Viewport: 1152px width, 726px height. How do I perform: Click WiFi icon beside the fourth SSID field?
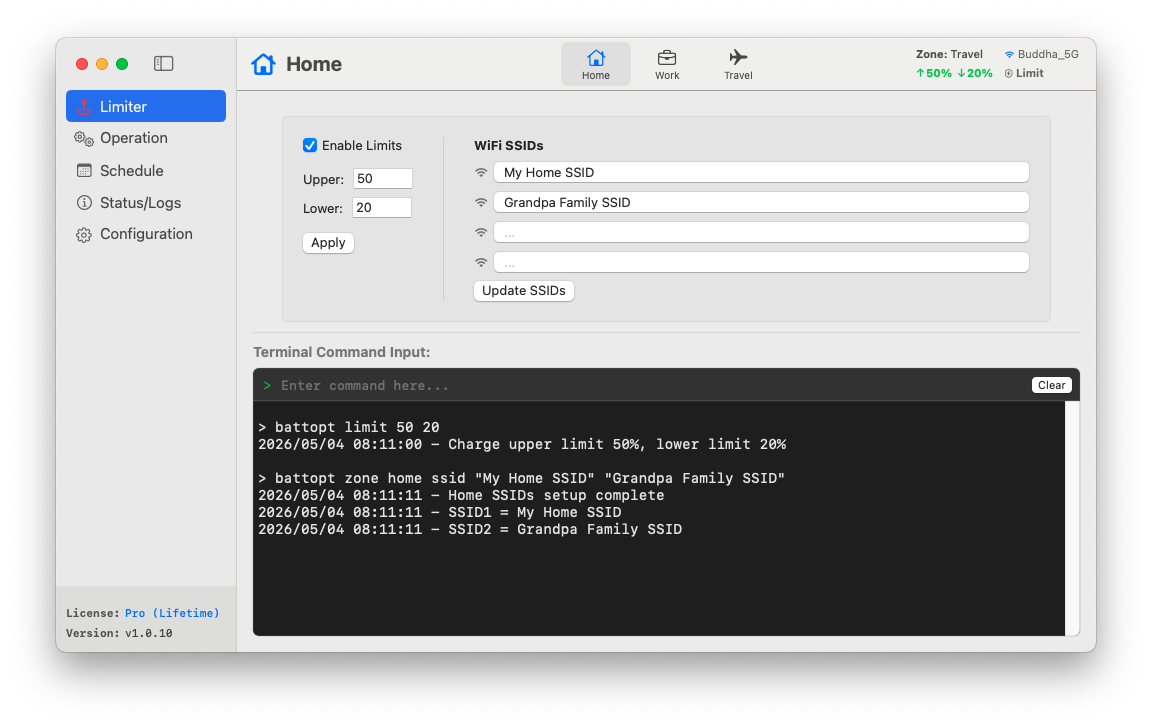click(481, 262)
